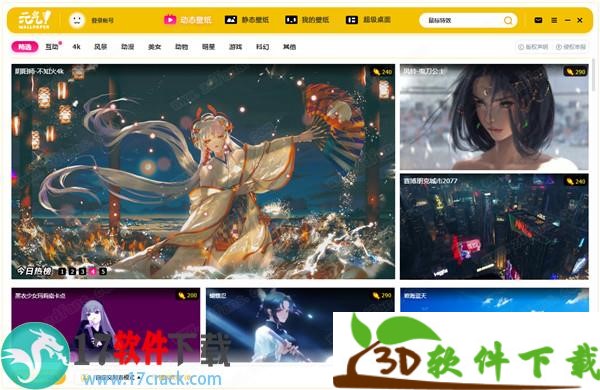Show hot list slide 2

72,271
